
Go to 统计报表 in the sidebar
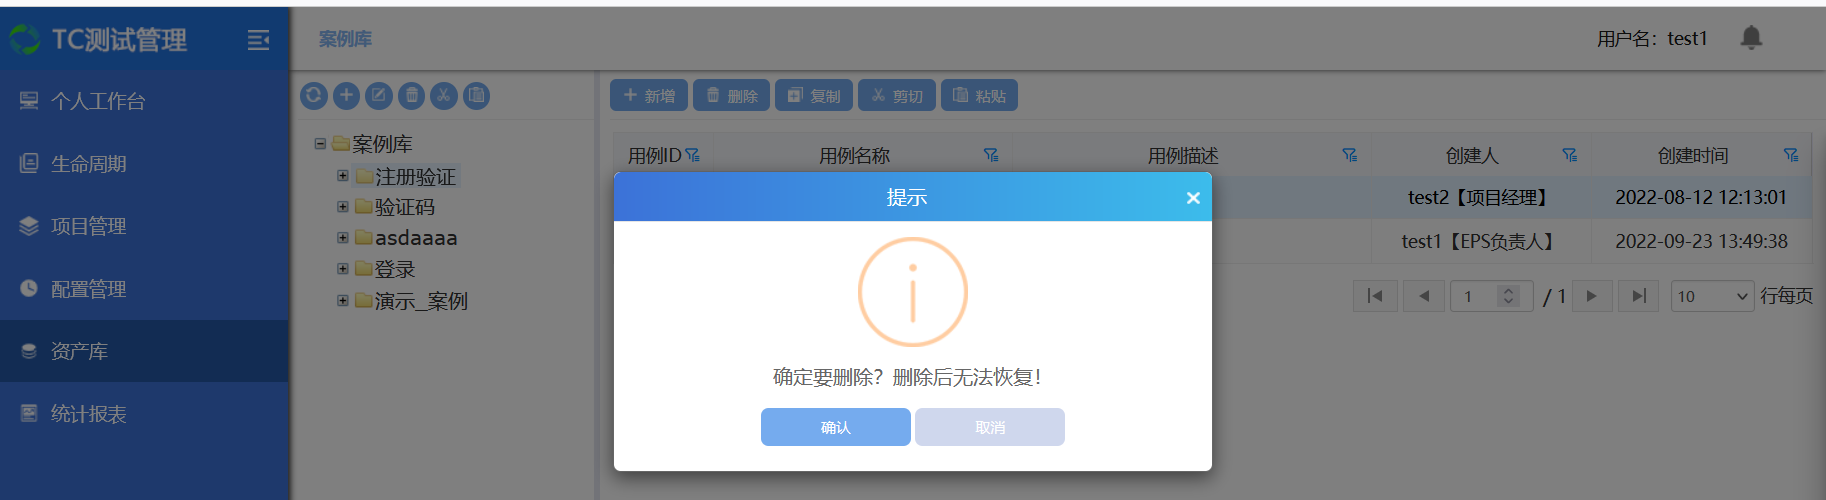(88, 414)
